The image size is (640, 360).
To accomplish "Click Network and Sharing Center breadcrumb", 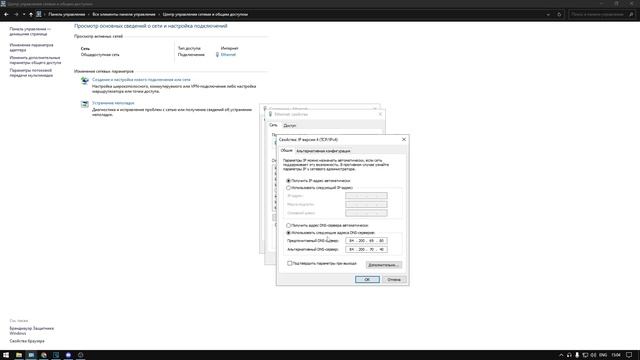I will tap(205, 14).
